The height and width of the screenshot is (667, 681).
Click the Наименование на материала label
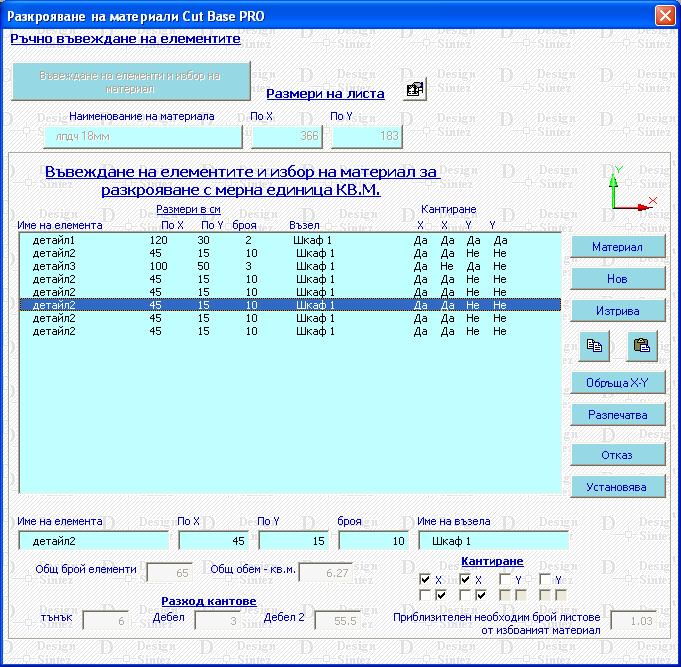tap(142, 116)
